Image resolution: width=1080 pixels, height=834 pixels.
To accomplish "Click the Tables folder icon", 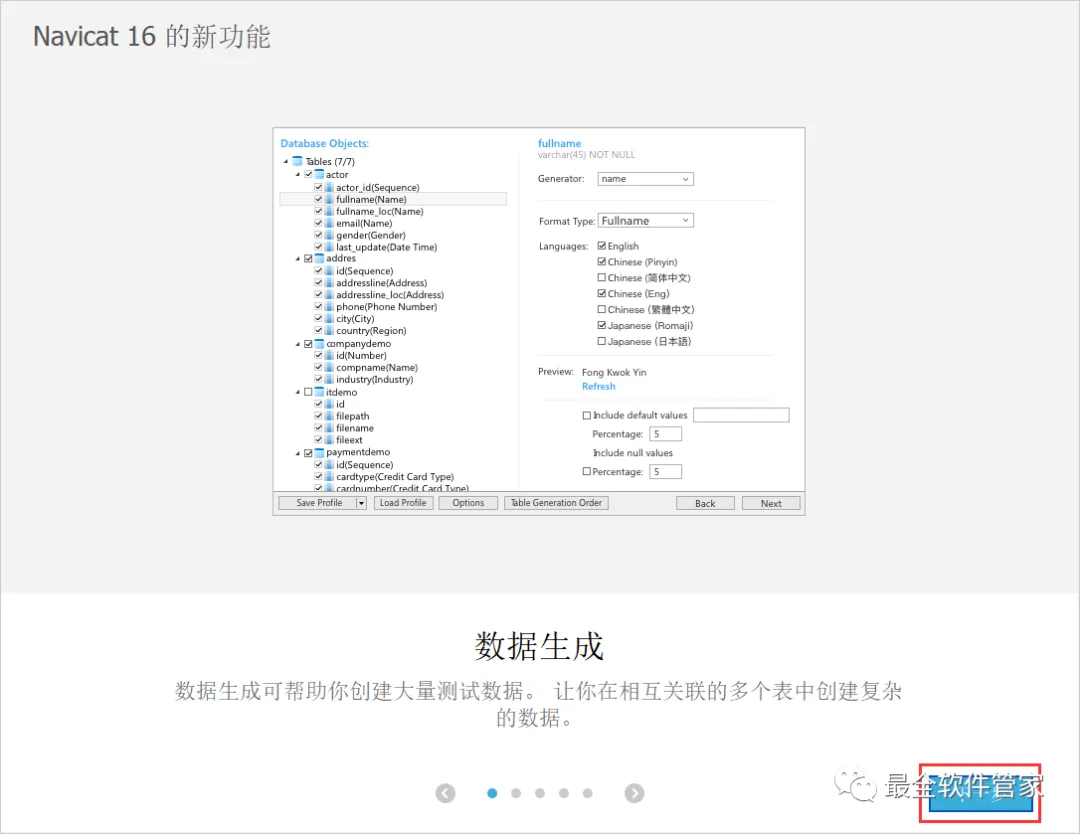I will [298, 161].
